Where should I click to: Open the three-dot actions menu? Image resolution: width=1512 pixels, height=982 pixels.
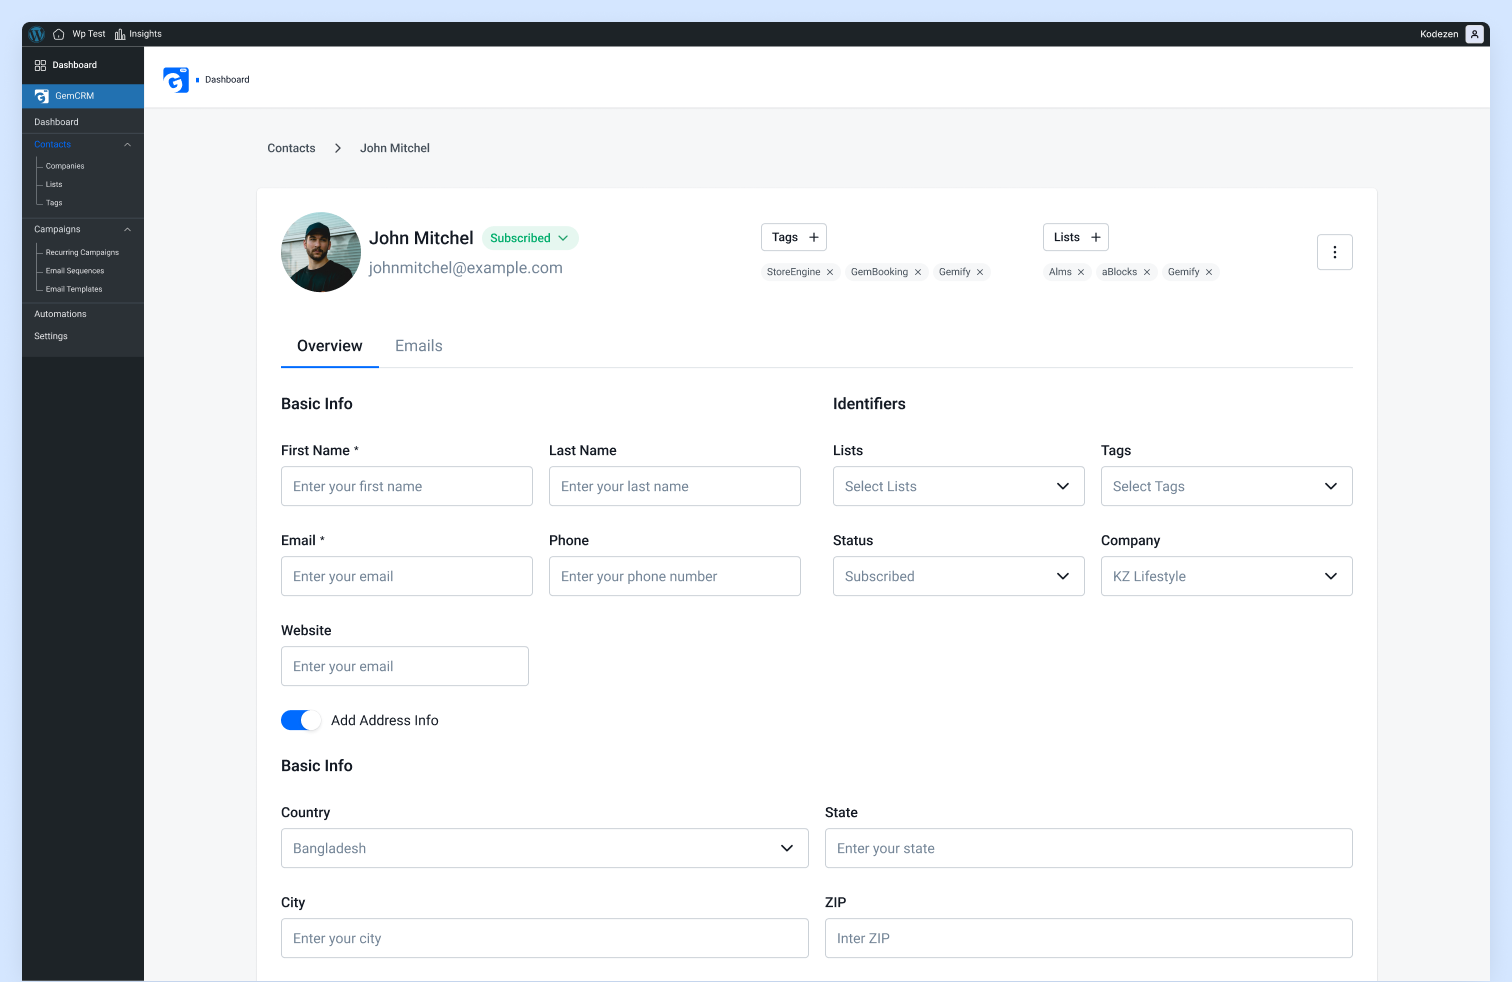coord(1334,252)
